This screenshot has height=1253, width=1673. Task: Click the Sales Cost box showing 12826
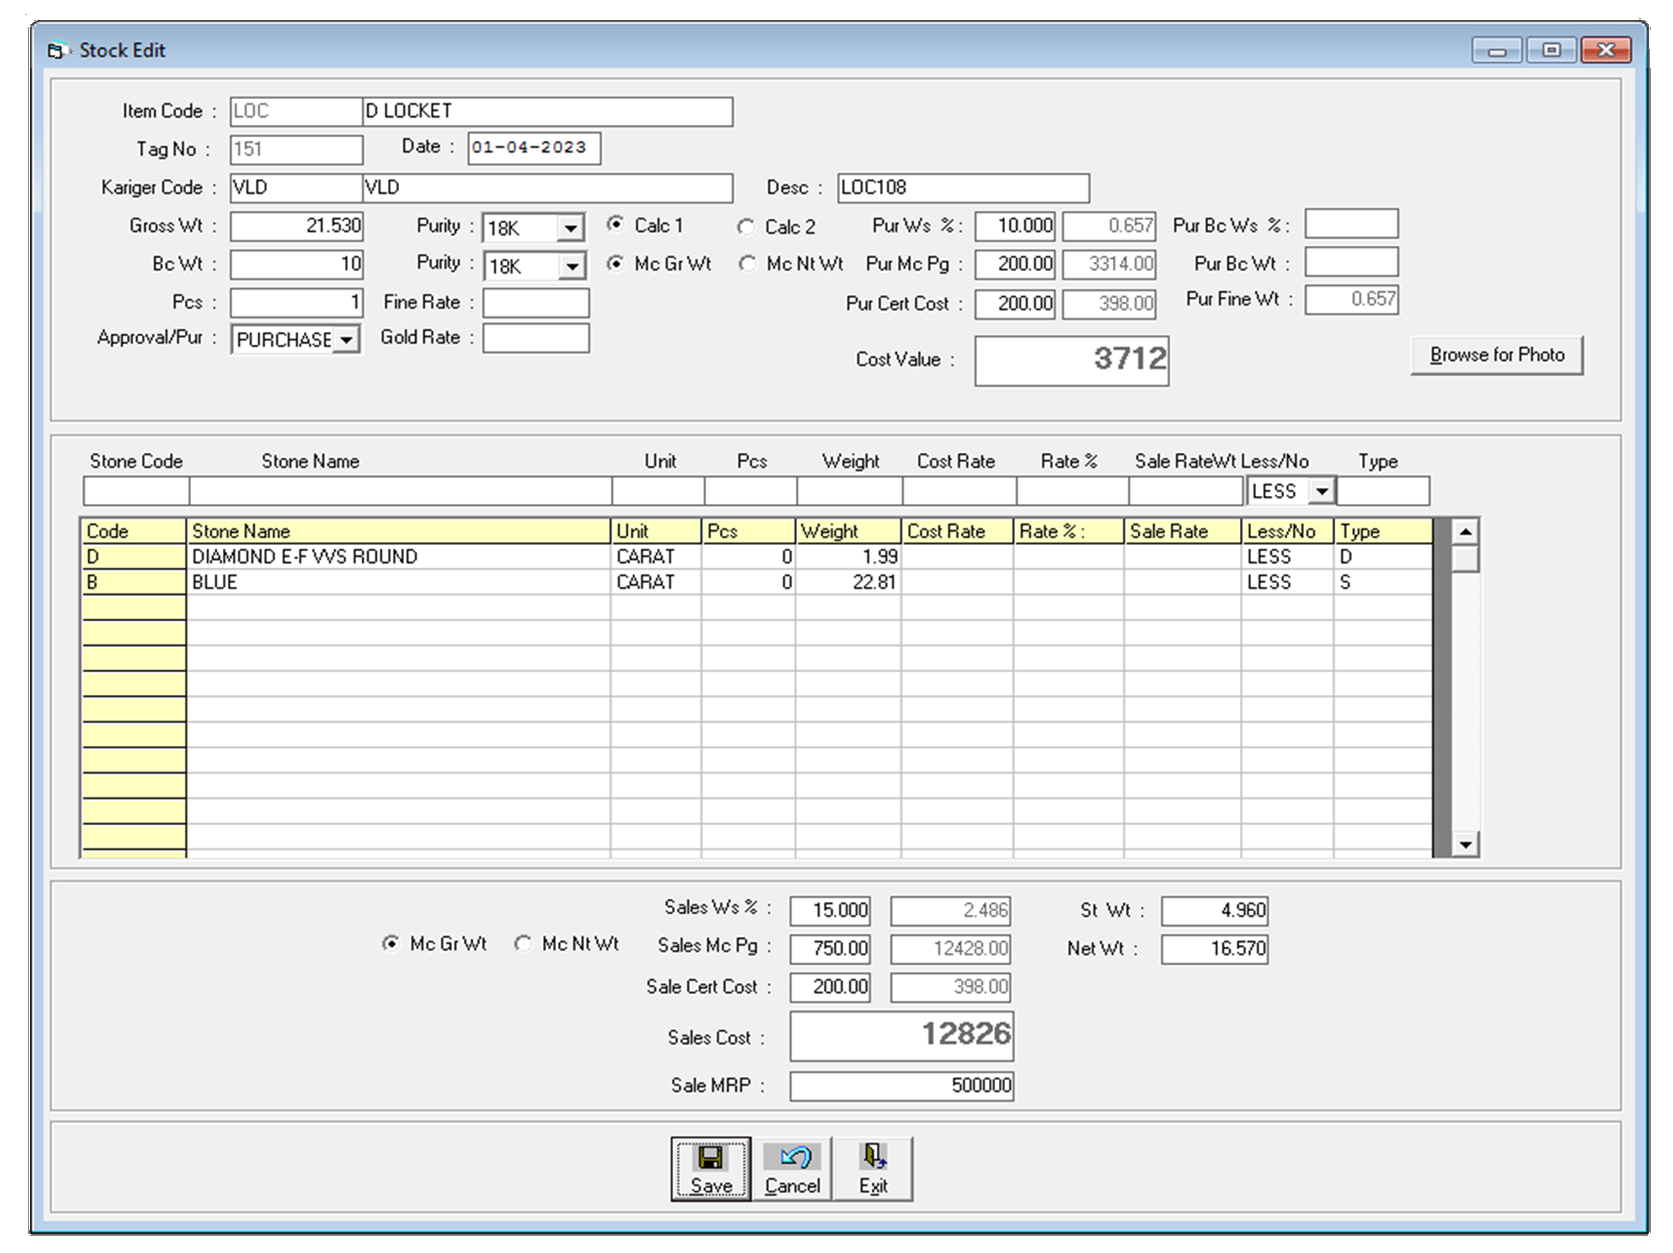(x=902, y=1036)
